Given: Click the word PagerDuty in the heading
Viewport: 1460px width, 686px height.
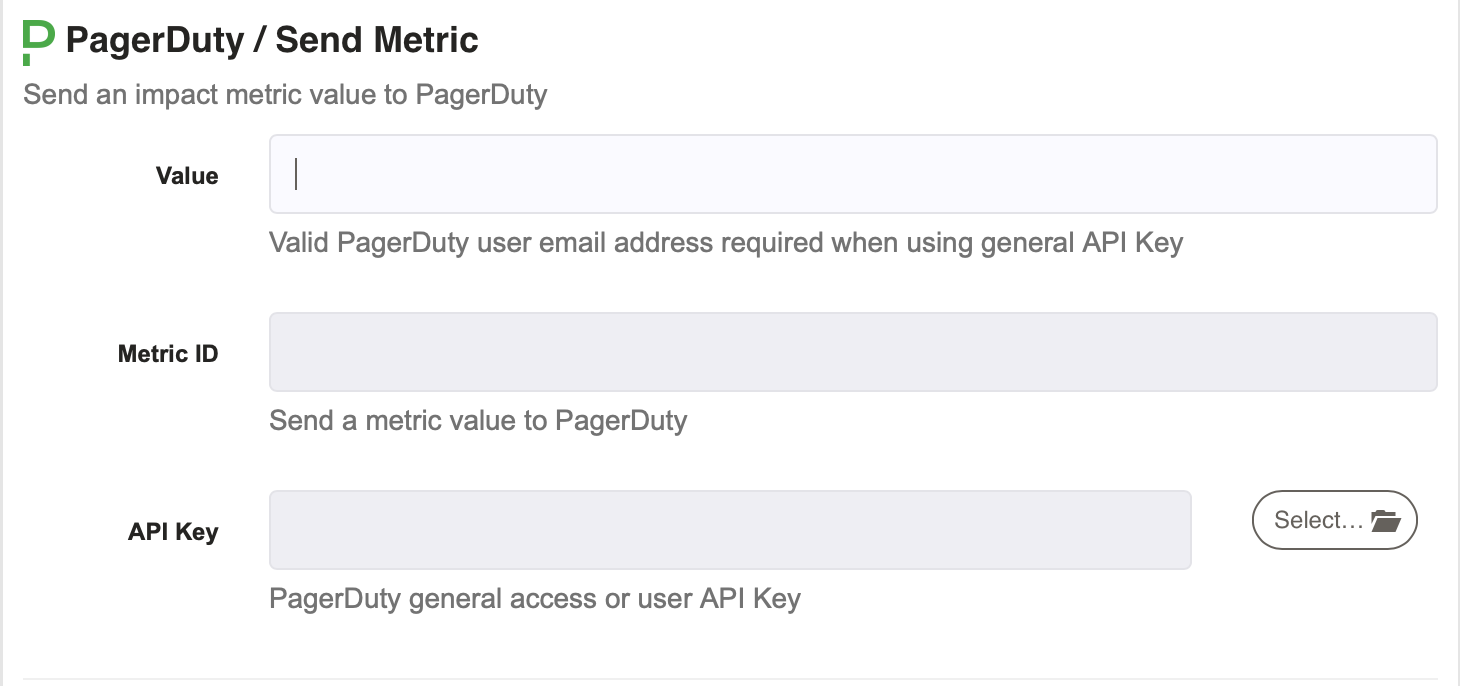Looking at the screenshot, I should (x=155, y=41).
